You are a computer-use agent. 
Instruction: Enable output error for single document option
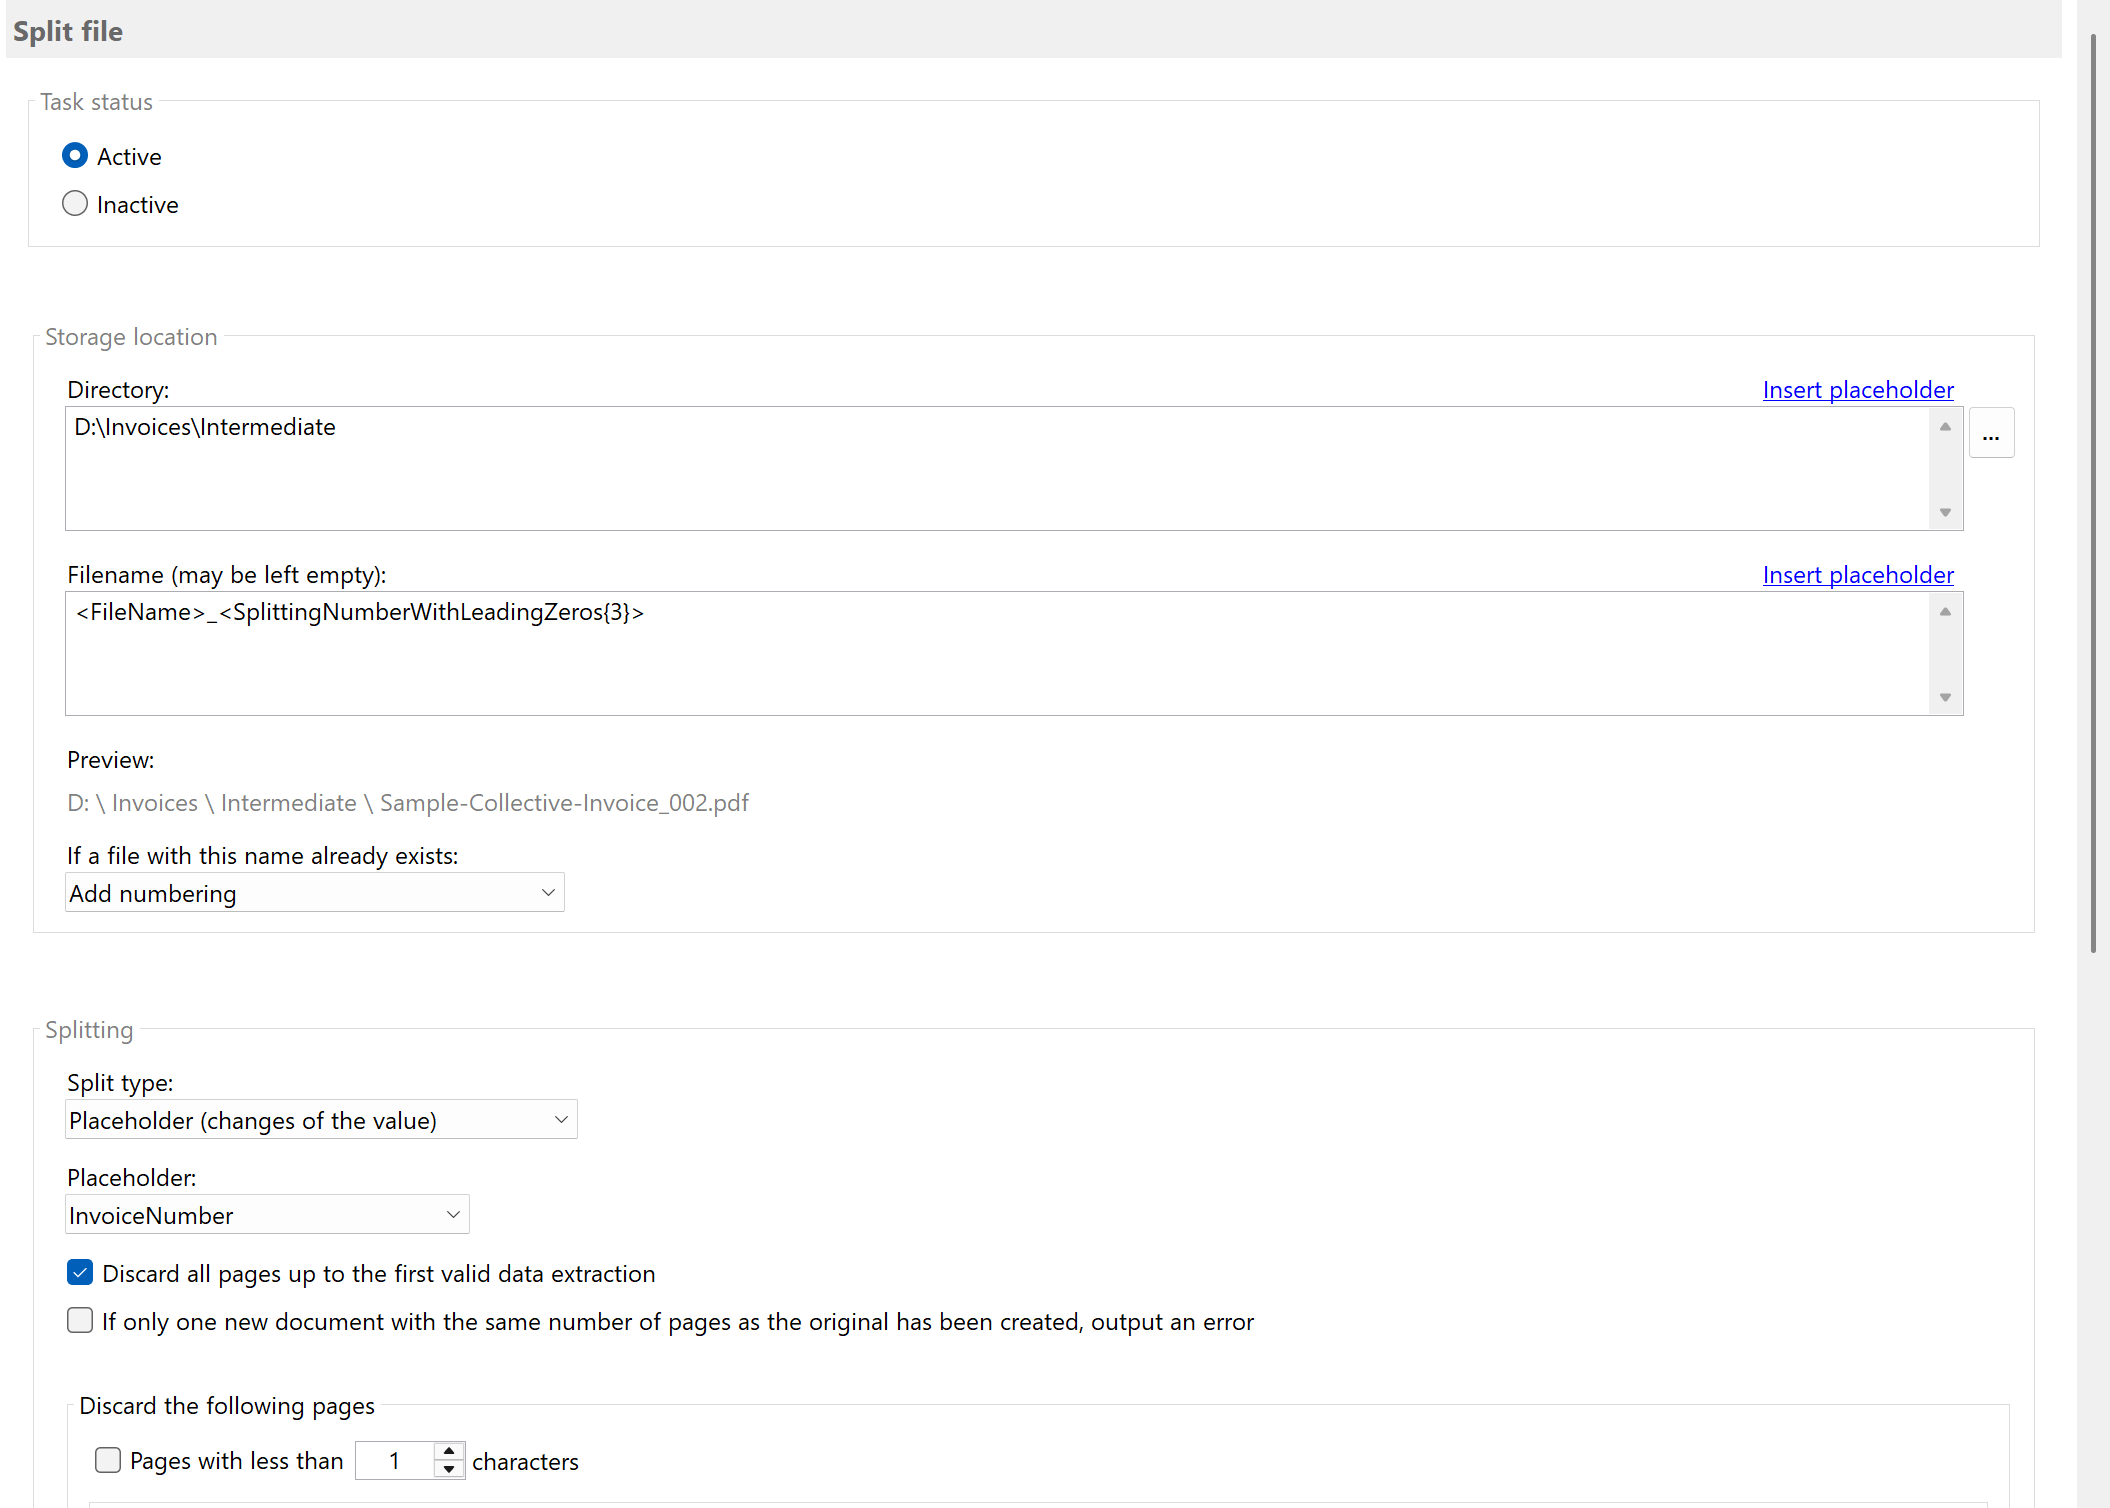click(80, 1321)
